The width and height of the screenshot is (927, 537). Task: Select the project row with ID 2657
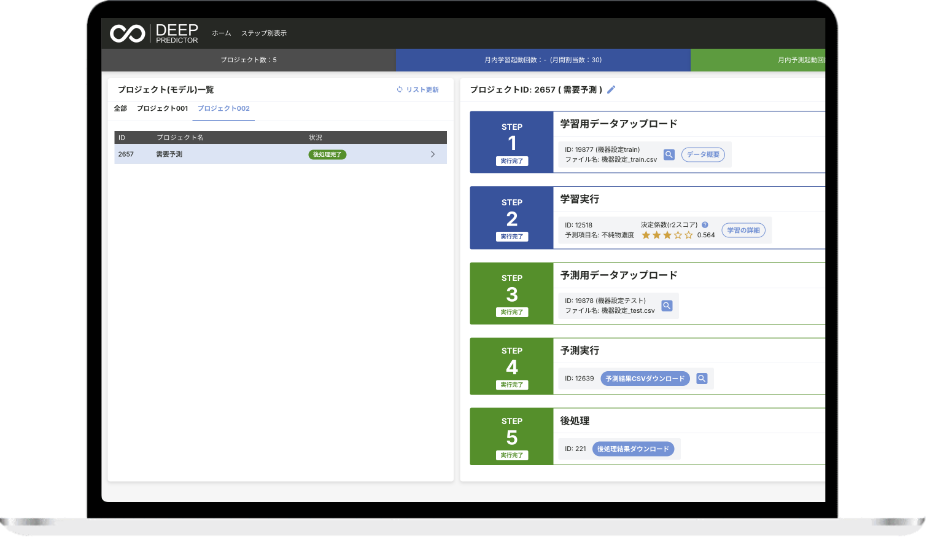[x=200, y=155]
